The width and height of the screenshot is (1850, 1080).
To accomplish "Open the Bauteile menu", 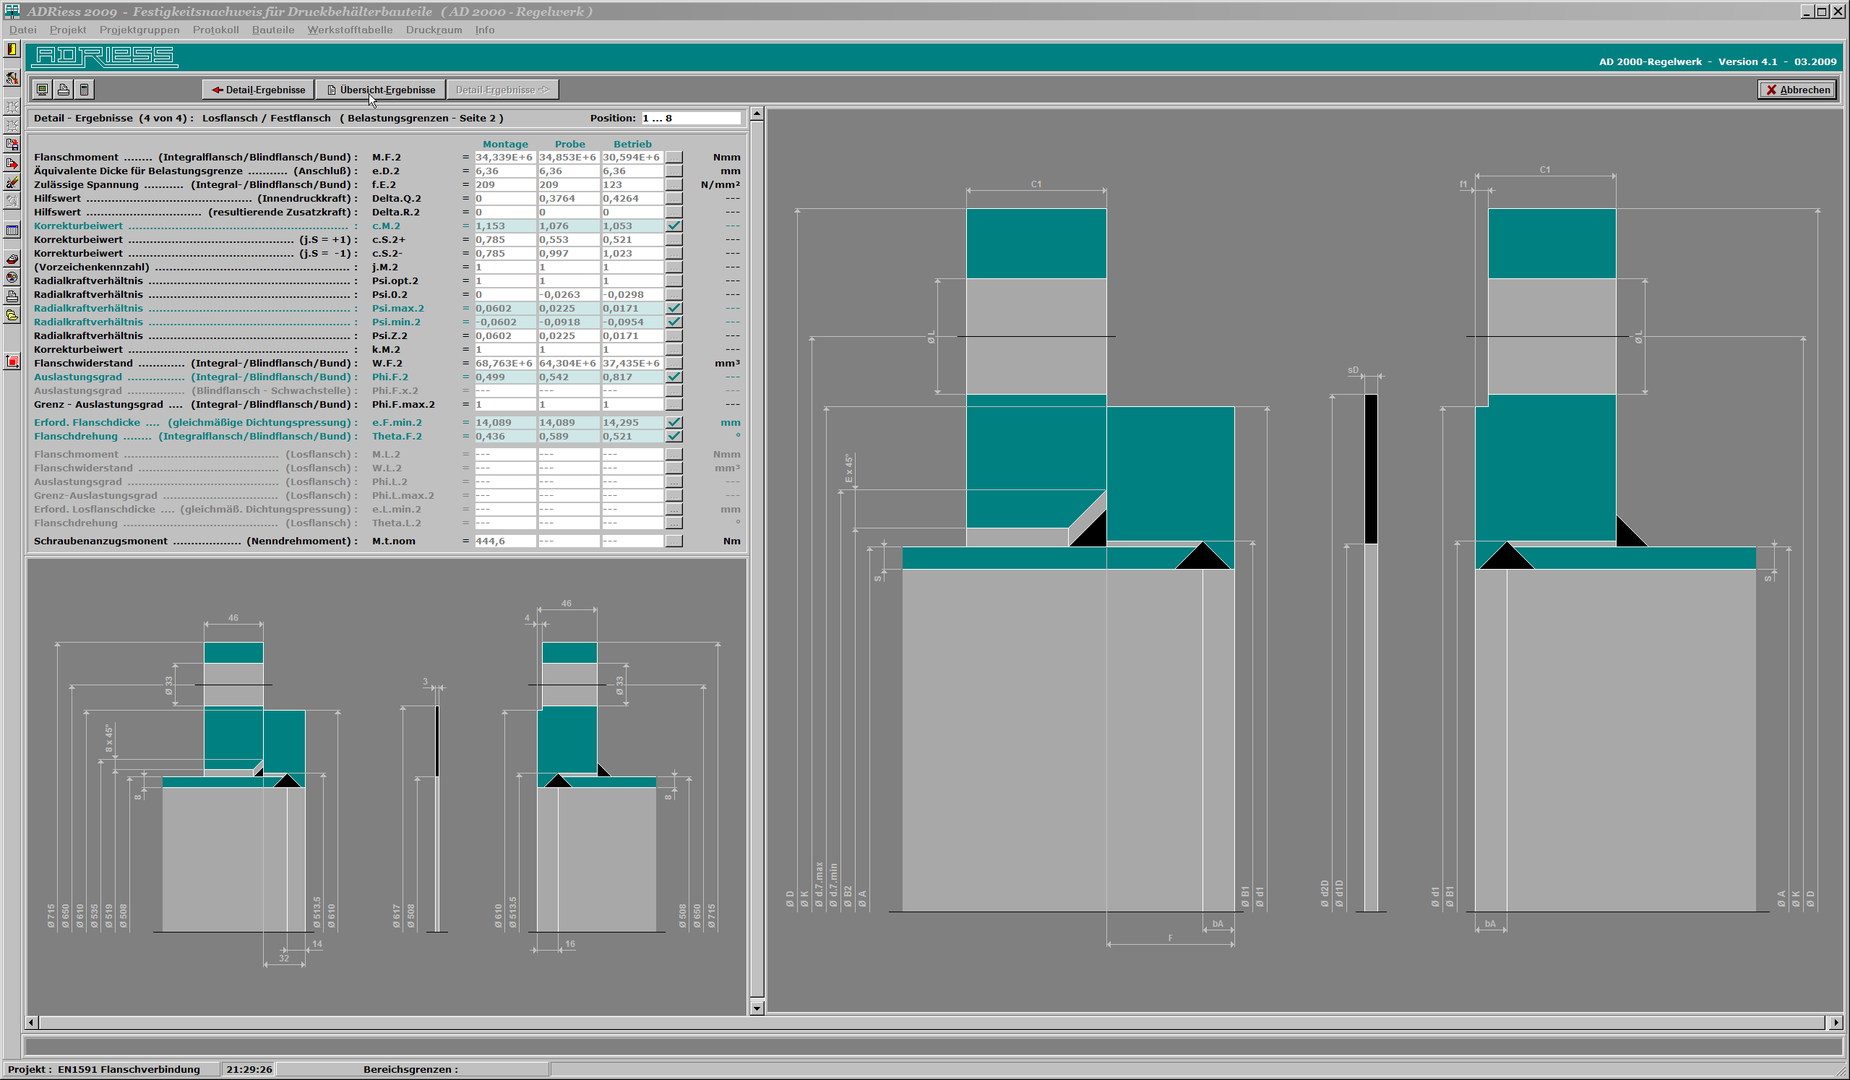I will [x=272, y=30].
